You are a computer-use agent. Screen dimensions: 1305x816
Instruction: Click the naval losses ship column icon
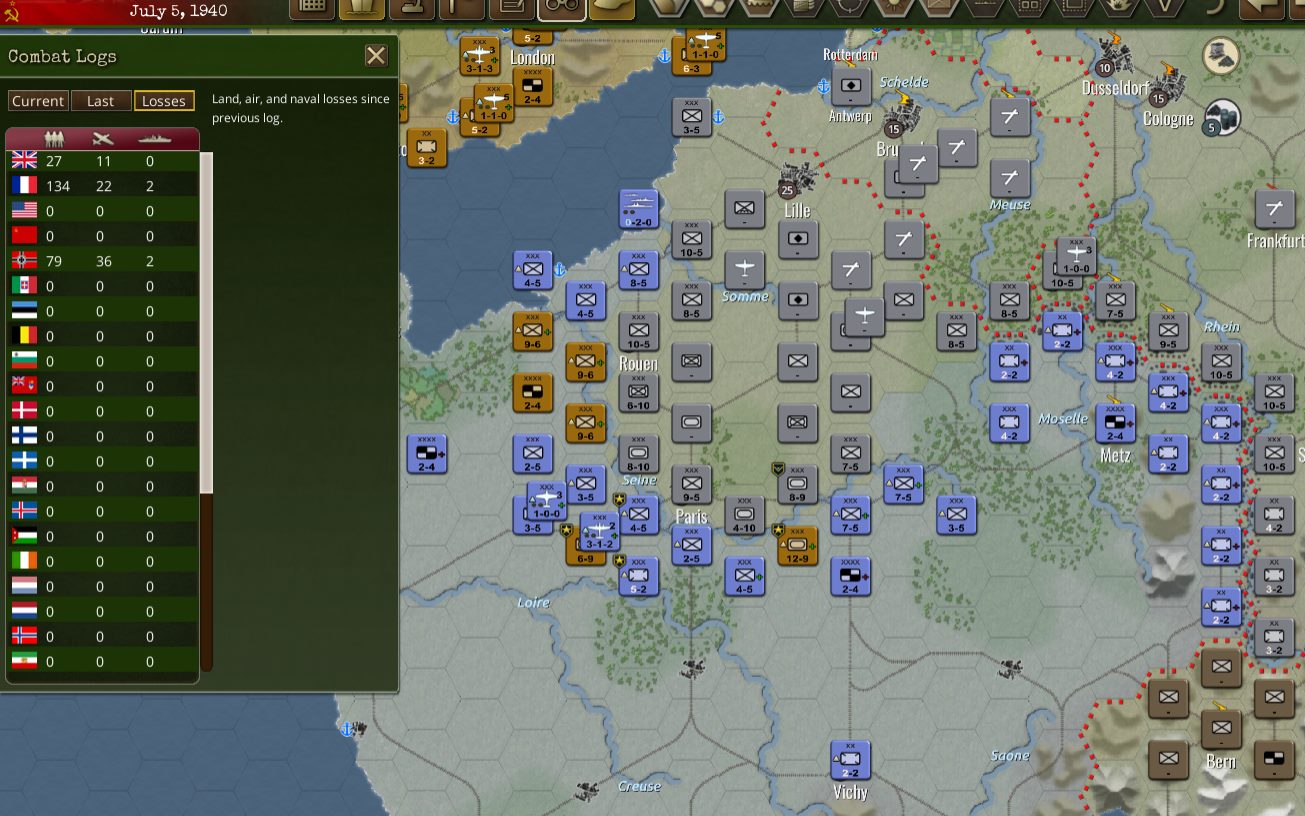tap(153, 139)
